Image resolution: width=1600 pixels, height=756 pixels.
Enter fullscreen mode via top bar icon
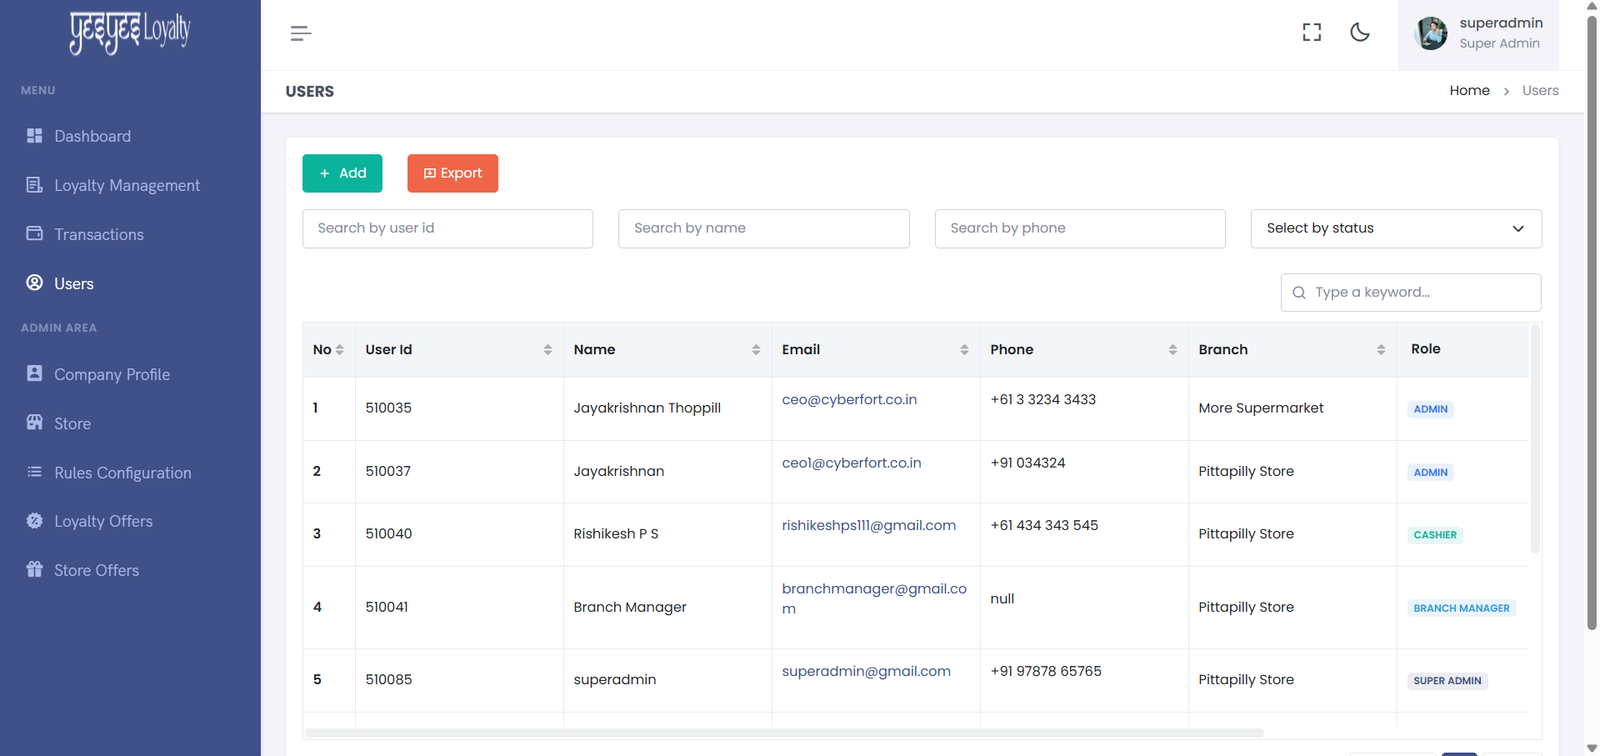(1311, 33)
